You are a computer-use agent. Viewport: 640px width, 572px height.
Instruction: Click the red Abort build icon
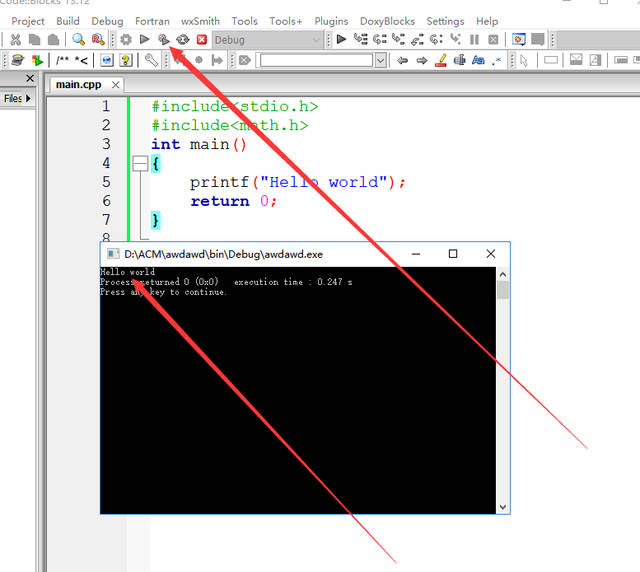202,40
